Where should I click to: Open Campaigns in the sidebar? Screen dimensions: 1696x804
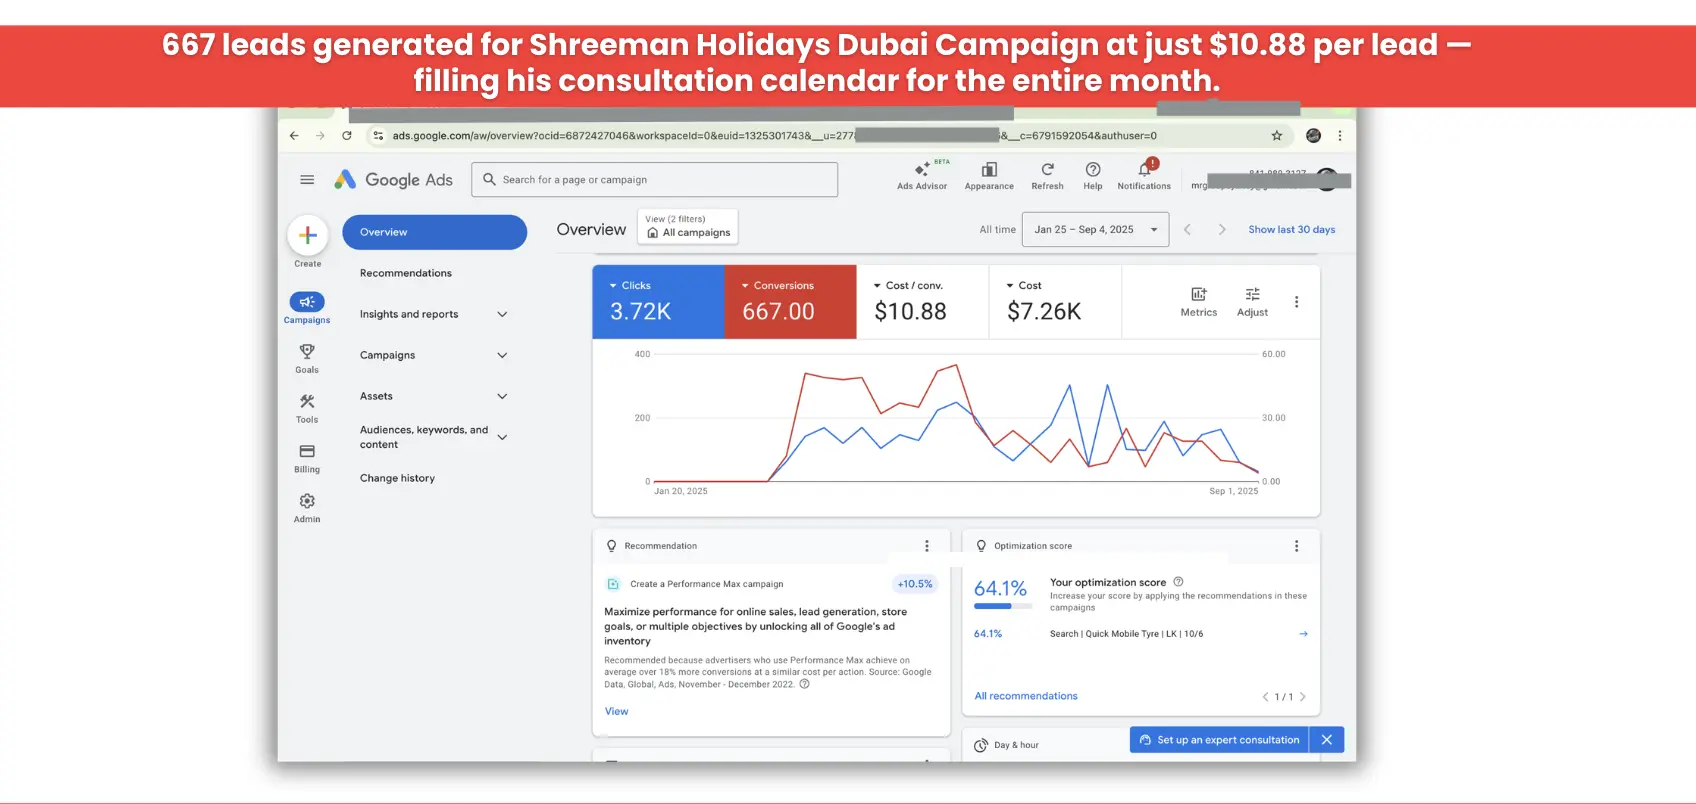click(x=307, y=308)
